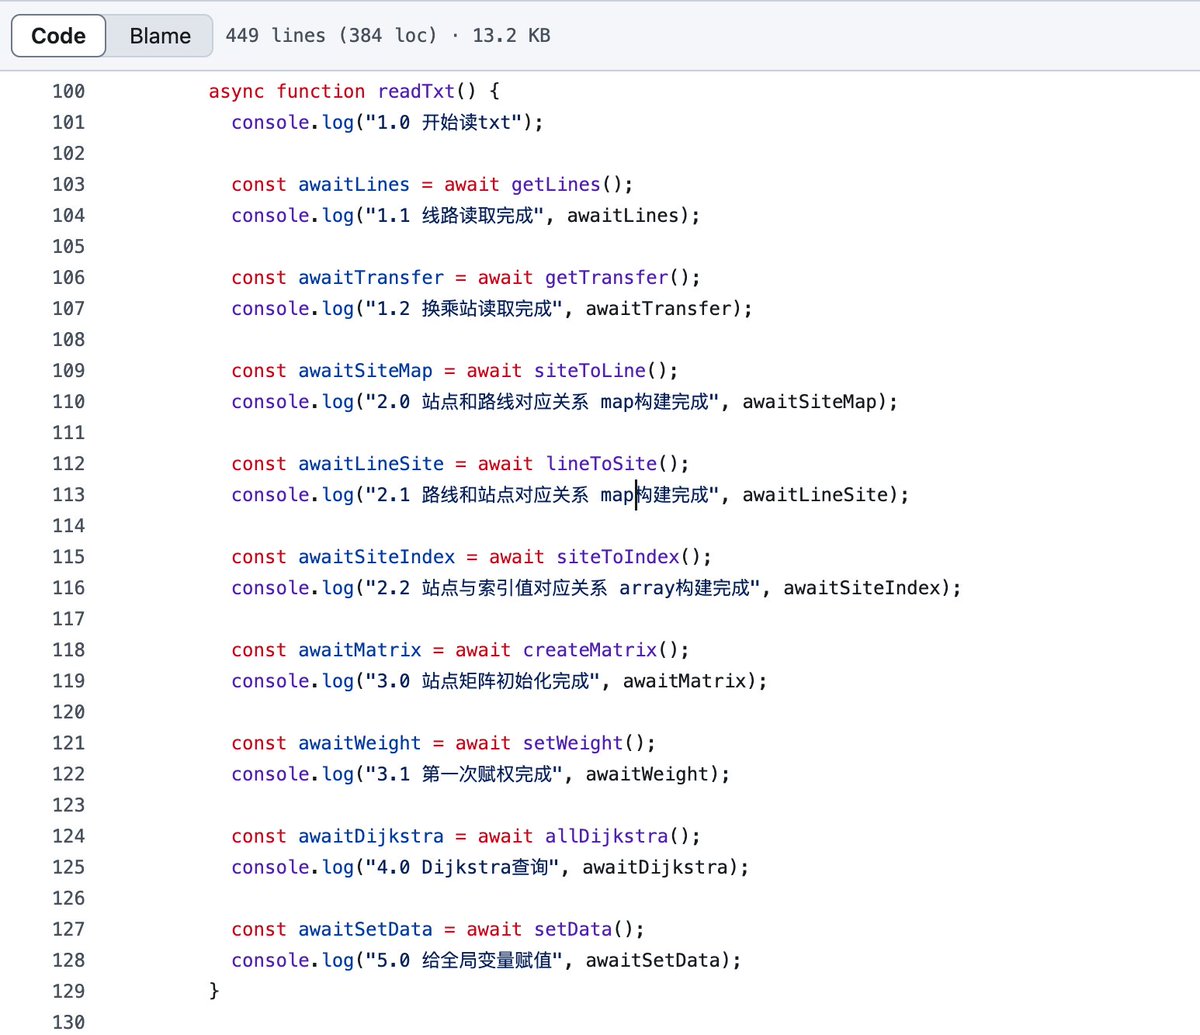Select line number 118
This screenshot has width=1200, height=1035.
pyautogui.click(x=69, y=649)
